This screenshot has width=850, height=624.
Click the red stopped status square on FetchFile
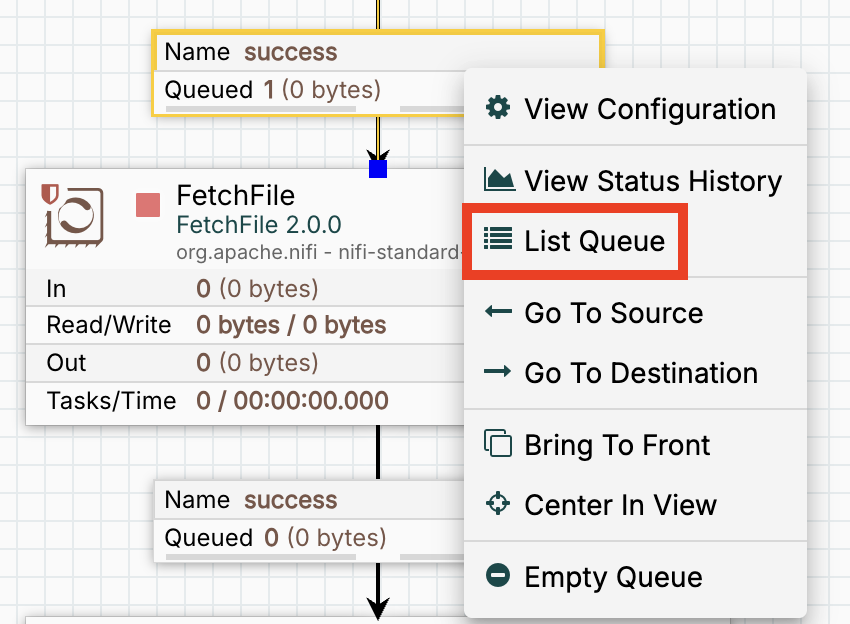click(147, 205)
